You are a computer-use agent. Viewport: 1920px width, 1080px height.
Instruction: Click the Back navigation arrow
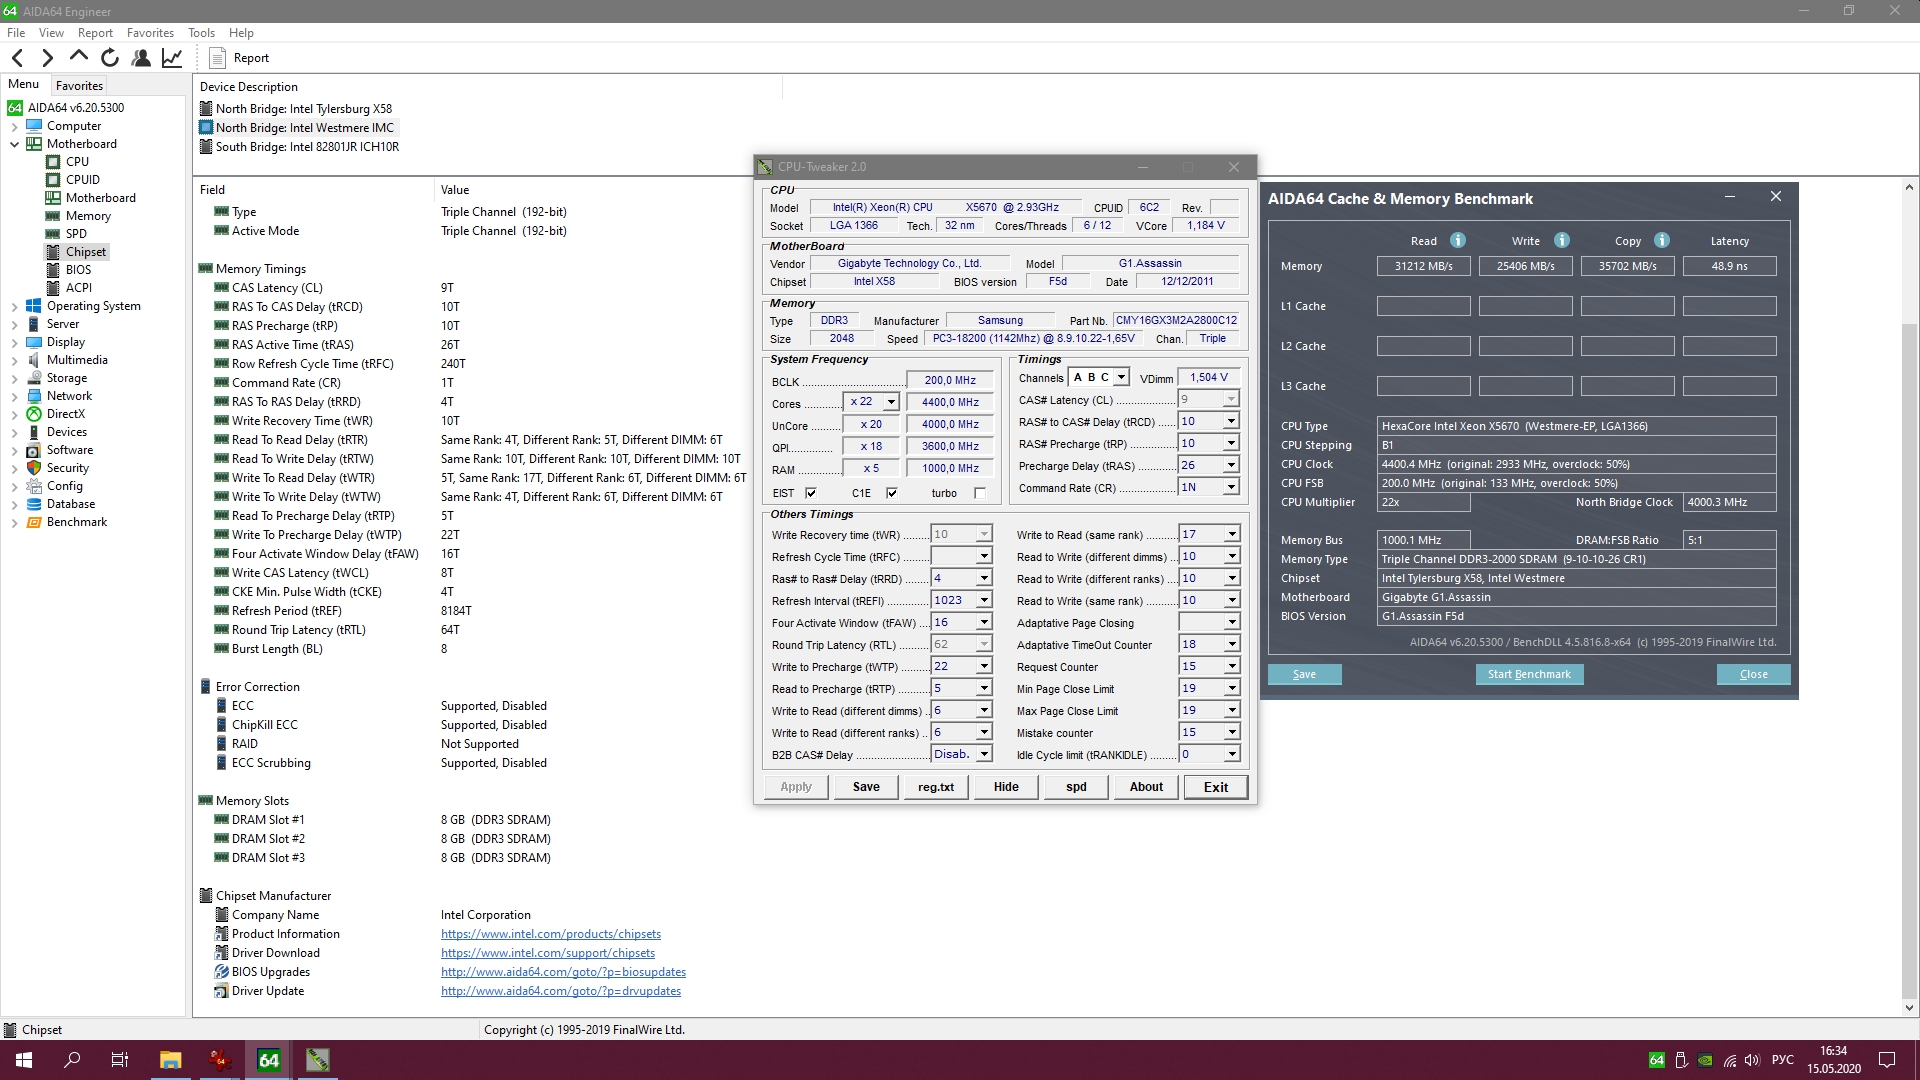point(17,58)
